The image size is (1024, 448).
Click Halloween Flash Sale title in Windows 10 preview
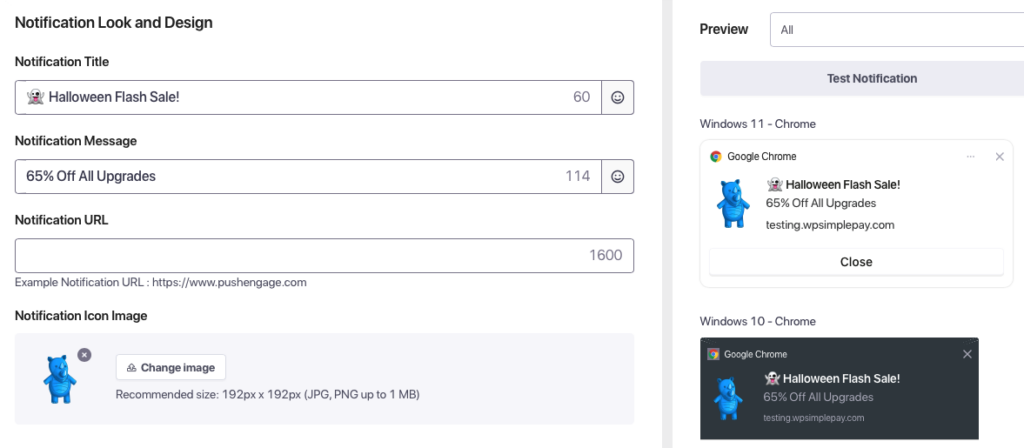click(840, 378)
